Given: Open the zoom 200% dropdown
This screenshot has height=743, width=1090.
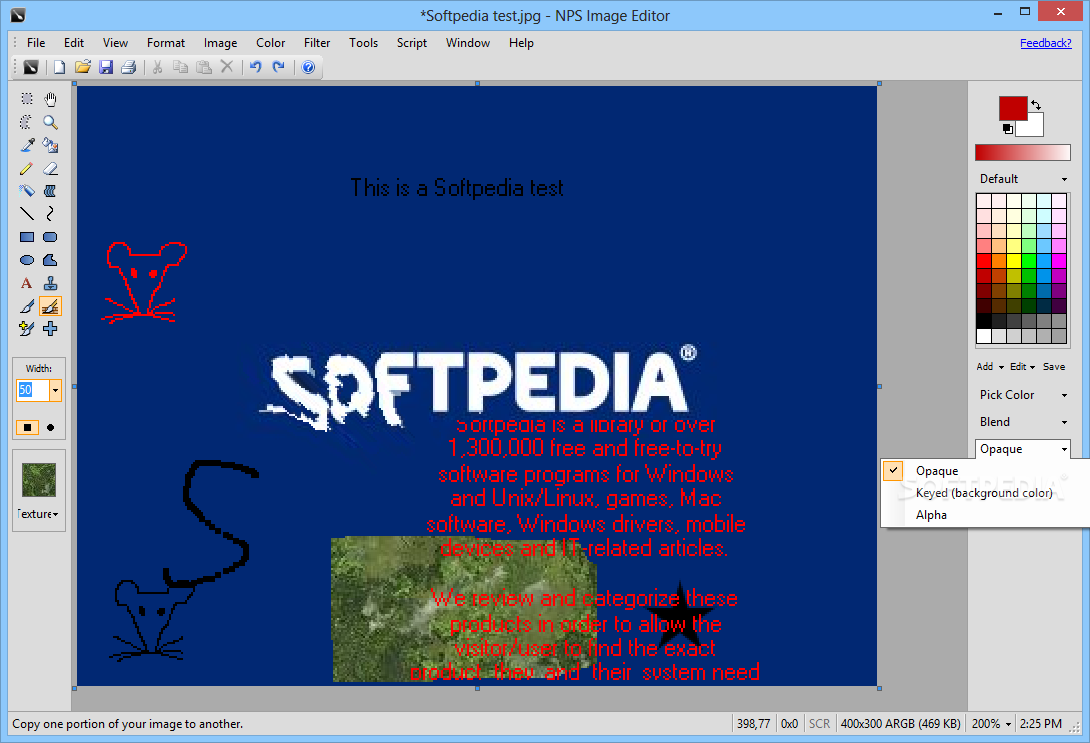Looking at the screenshot, I should point(991,724).
